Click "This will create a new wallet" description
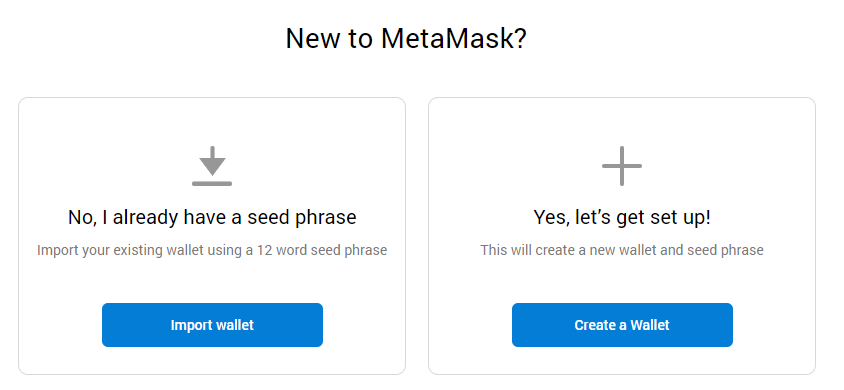 point(622,250)
